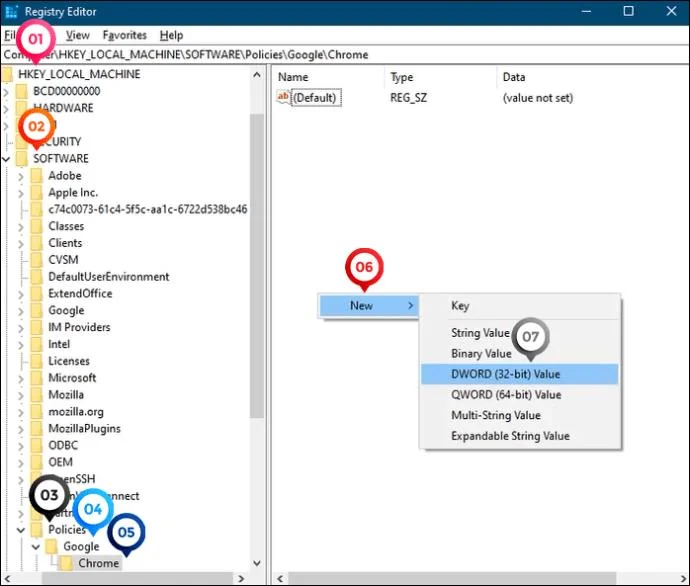This screenshot has height=586, width=690.
Task: Click tree pane scroll down arrow
Action: (257, 563)
